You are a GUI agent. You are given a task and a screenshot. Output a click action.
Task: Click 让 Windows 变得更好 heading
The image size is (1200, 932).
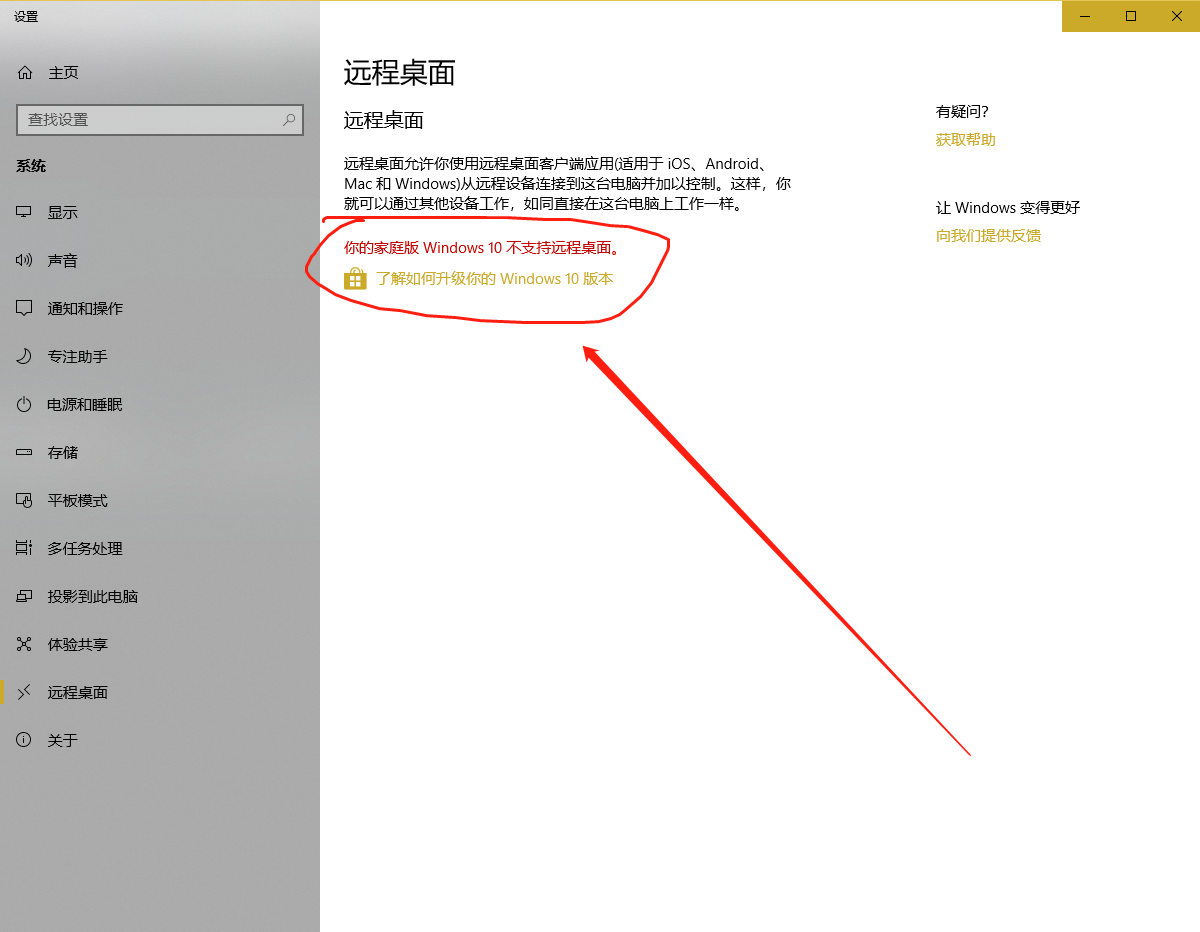tap(1008, 208)
